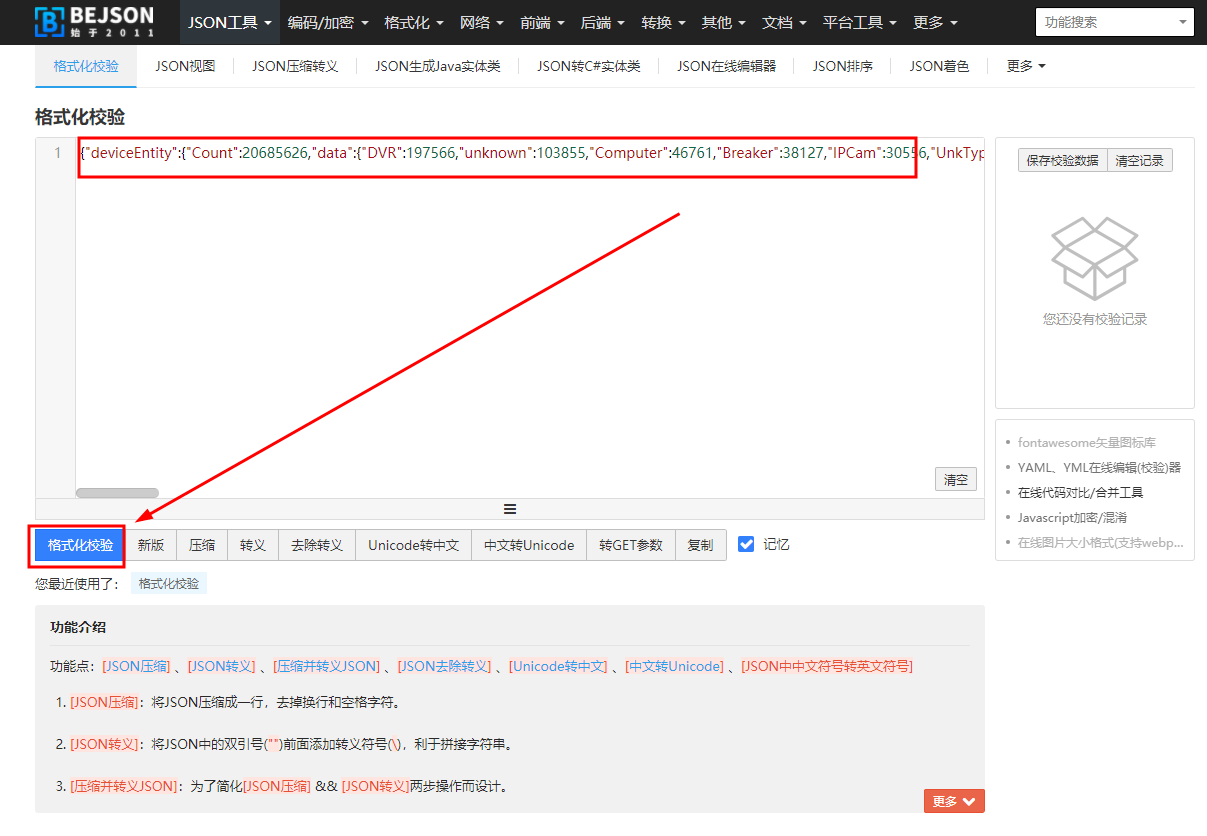
Task: Click the [JSON去除转义] feature link
Action: coord(445,666)
